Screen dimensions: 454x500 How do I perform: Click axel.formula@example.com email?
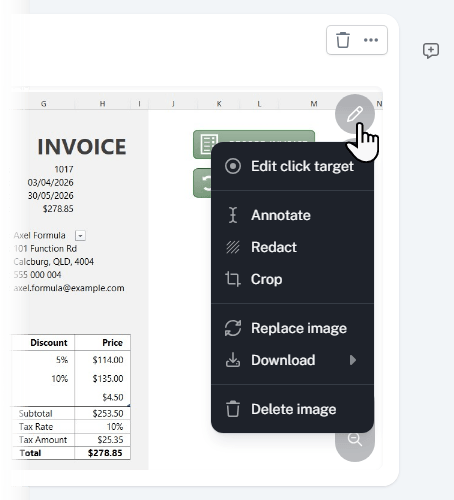69,288
